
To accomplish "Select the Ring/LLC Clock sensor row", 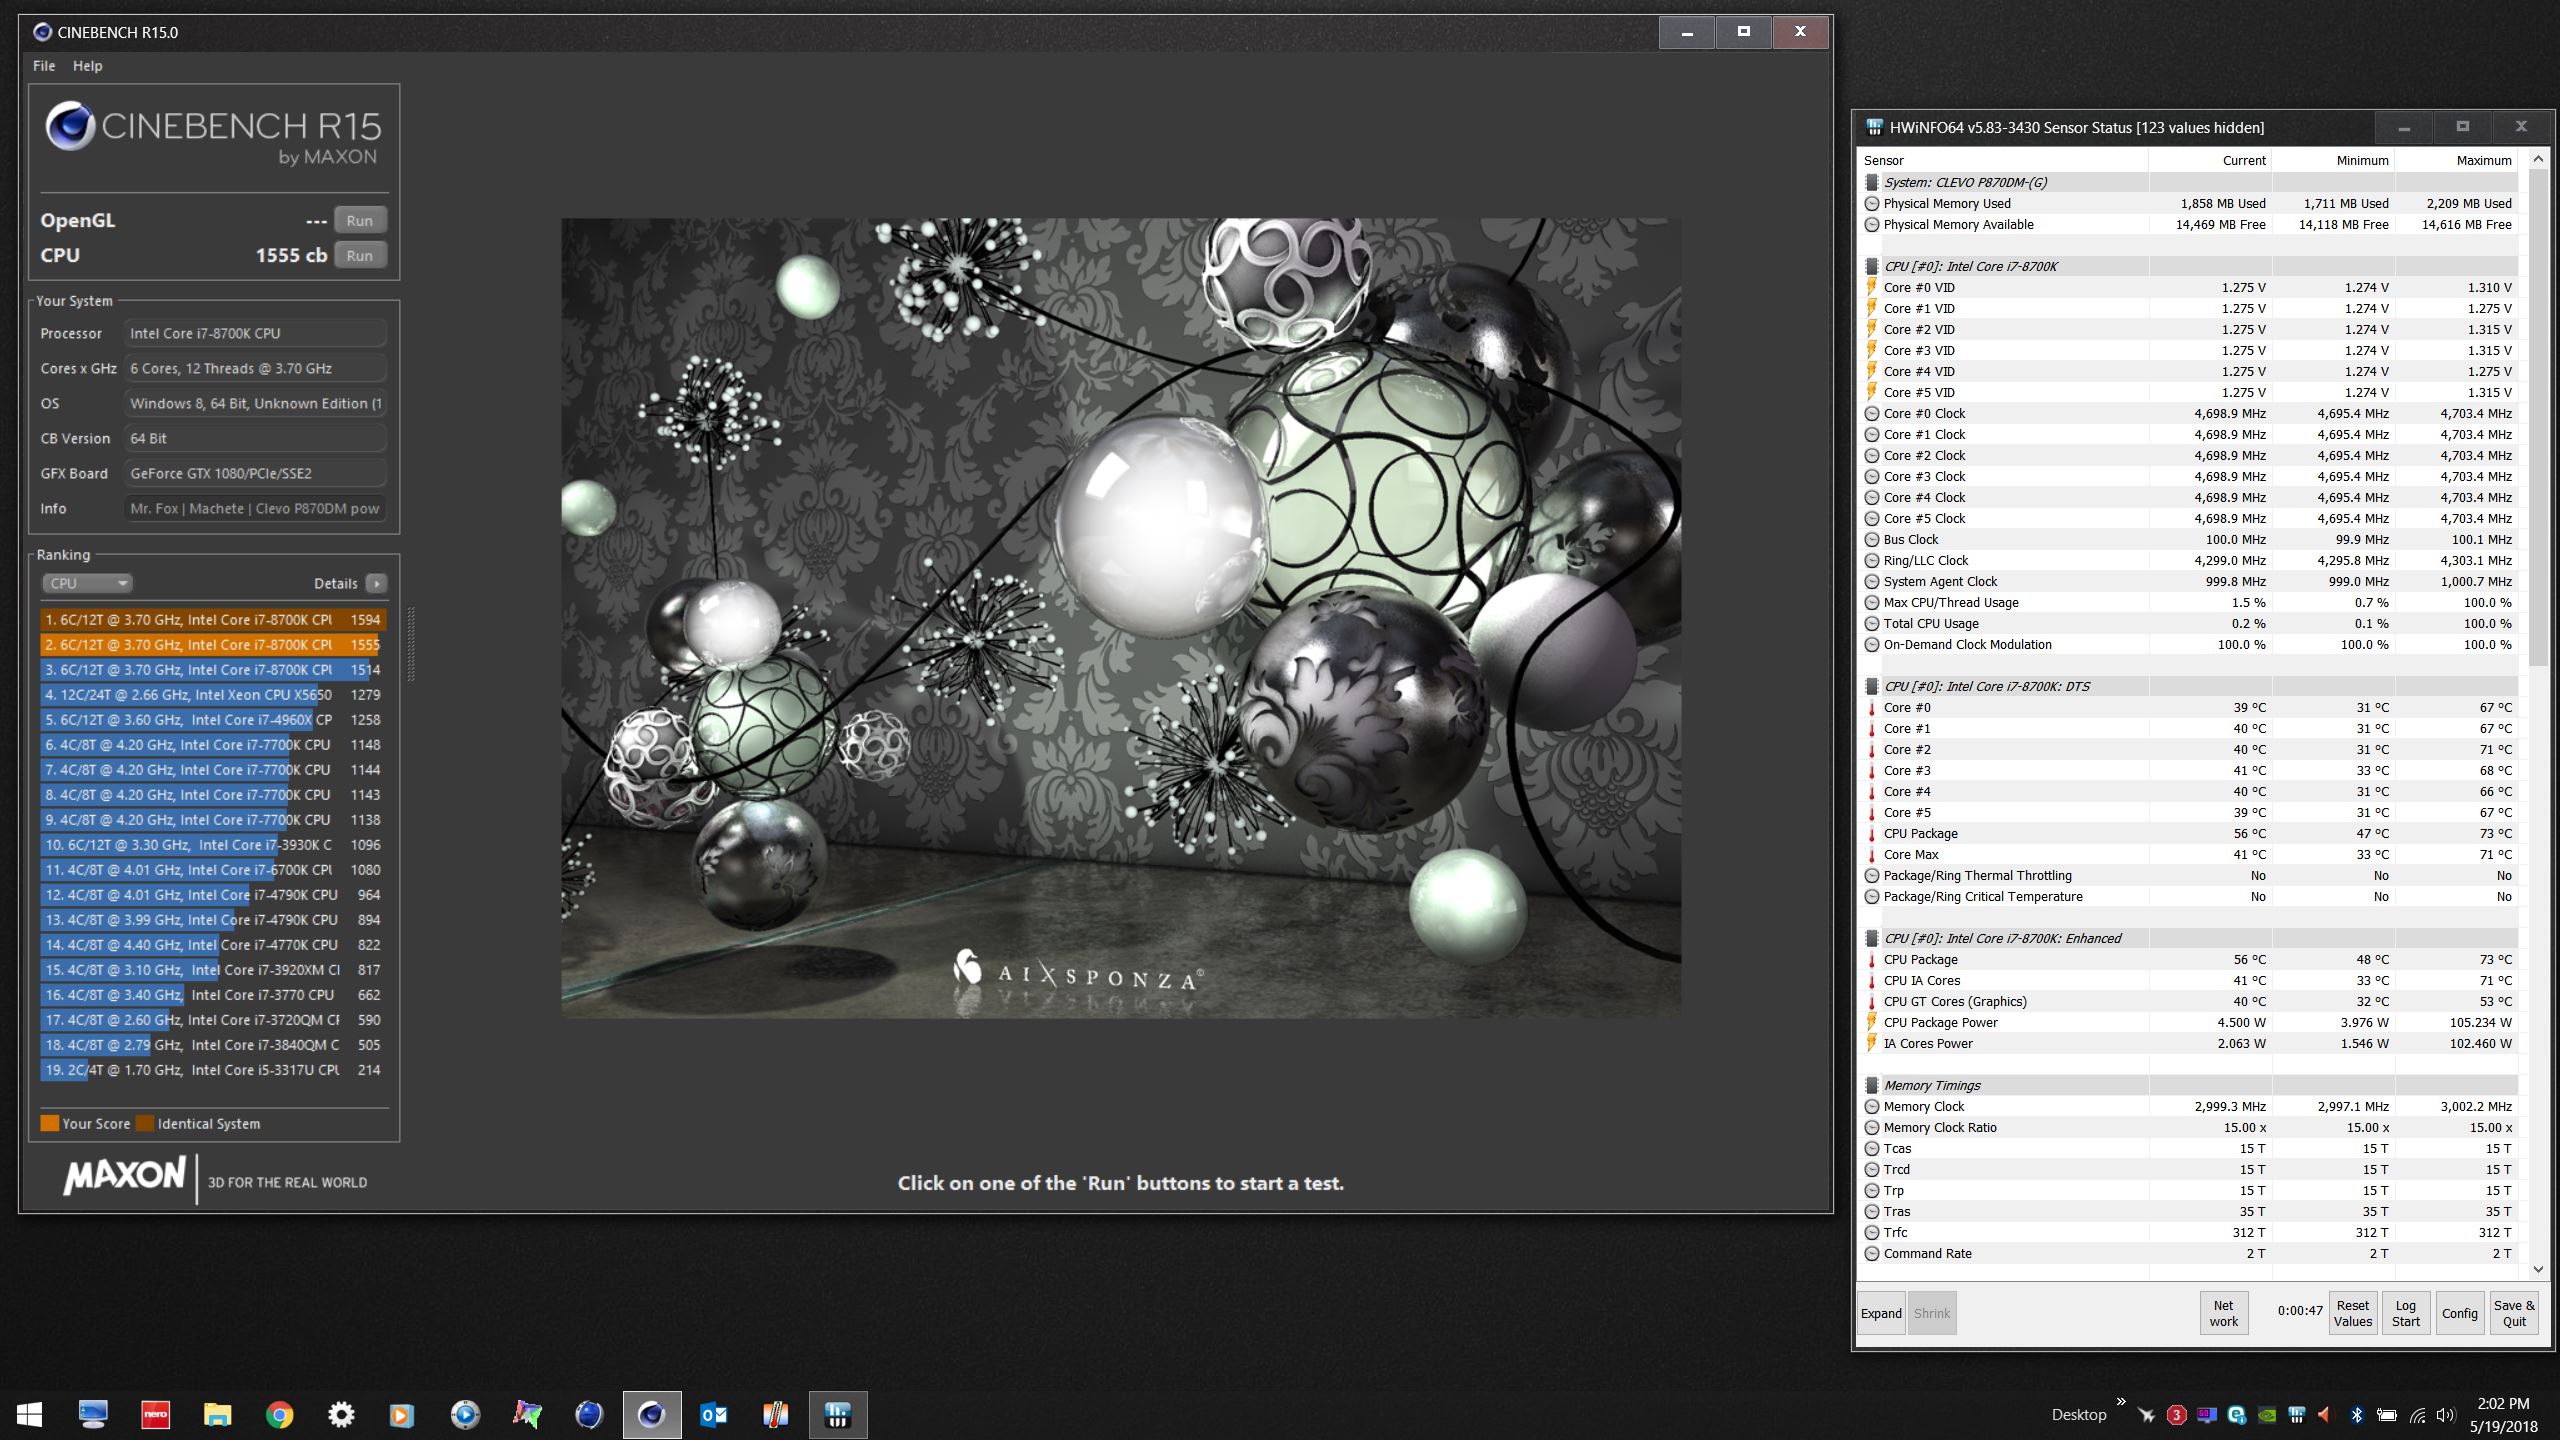I will [2188, 560].
